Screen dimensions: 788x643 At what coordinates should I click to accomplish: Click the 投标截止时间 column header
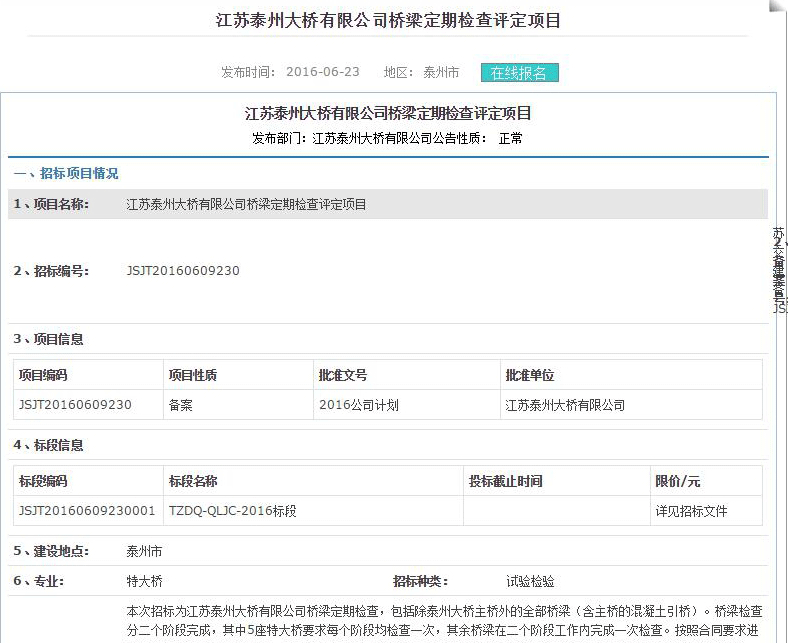pyautogui.click(x=506, y=481)
